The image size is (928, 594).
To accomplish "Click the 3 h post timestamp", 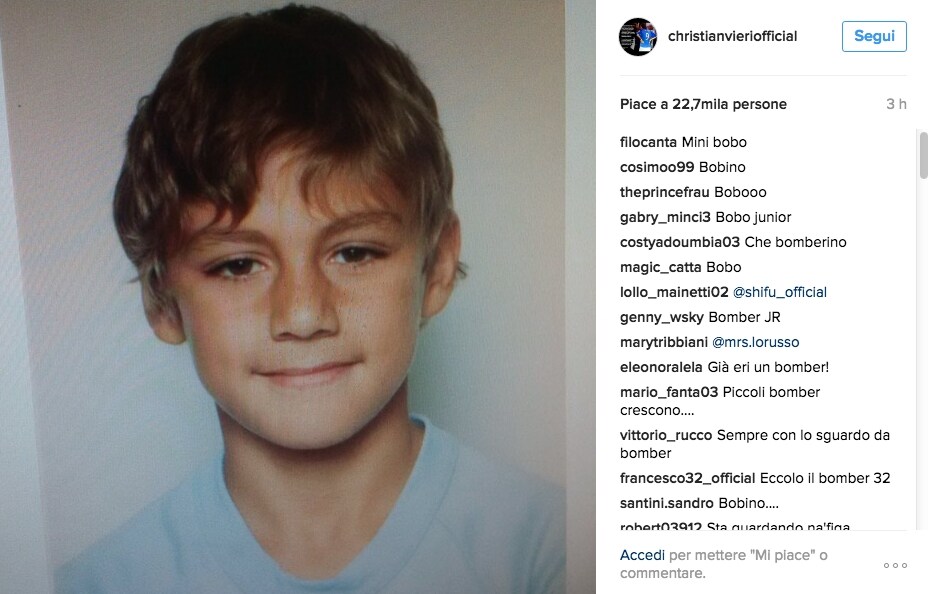I will [x=896, y=104].
